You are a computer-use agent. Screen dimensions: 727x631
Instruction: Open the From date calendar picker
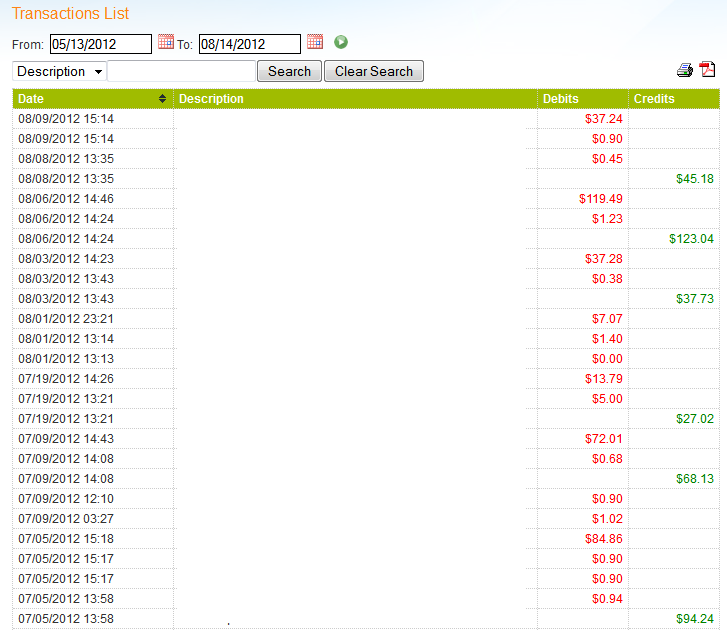tap(166, 42)
